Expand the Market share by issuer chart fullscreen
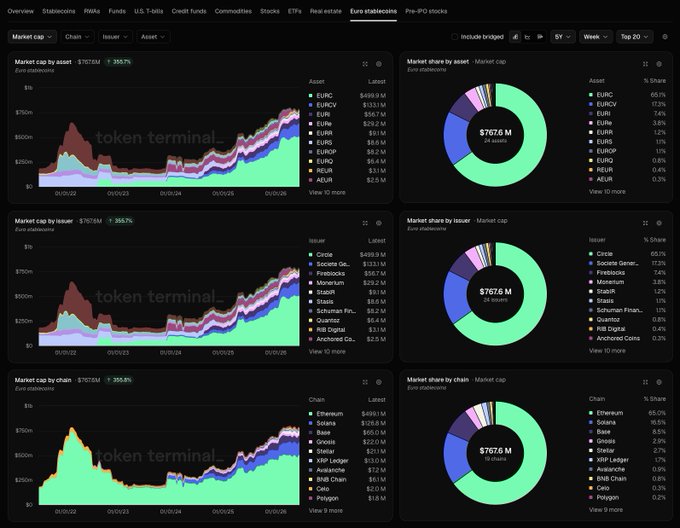The image size is (680, 528). coord(645,223)
